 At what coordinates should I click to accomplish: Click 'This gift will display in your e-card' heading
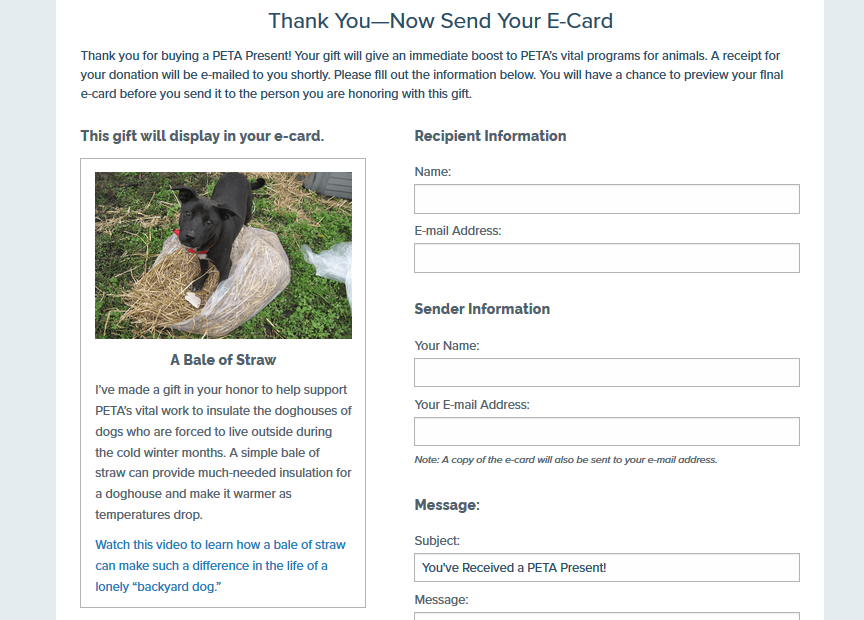pyautogui.click(x=202, y=136)
